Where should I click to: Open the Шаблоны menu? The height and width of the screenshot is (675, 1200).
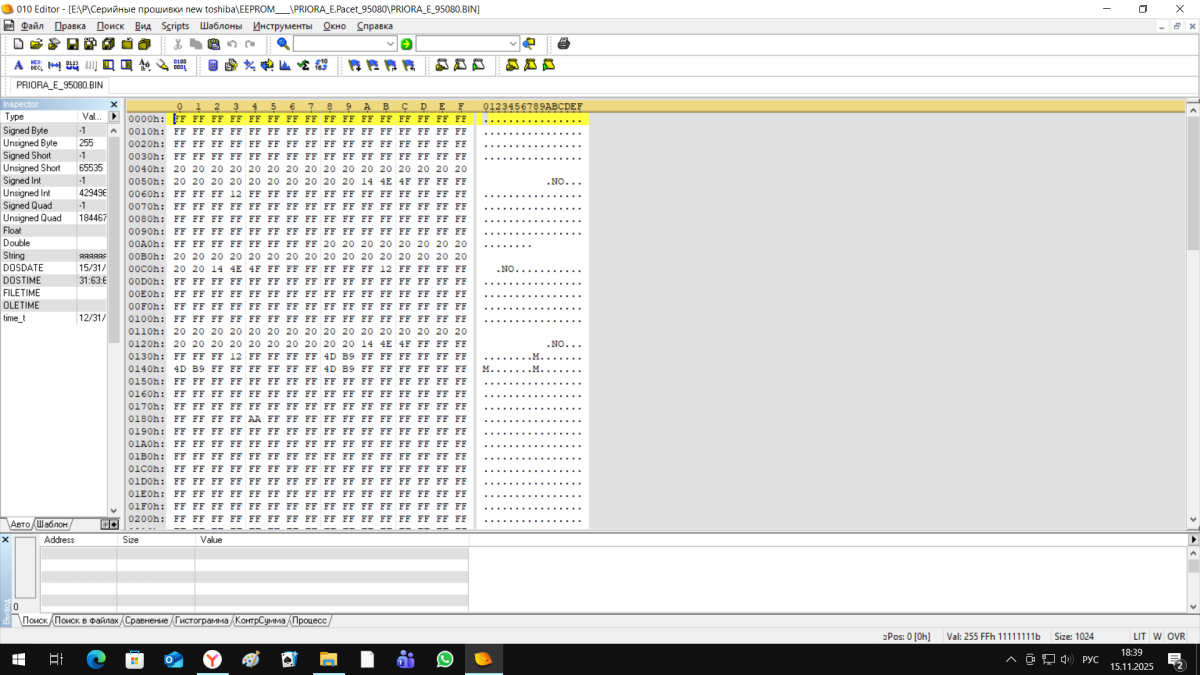tap(220, 26)
